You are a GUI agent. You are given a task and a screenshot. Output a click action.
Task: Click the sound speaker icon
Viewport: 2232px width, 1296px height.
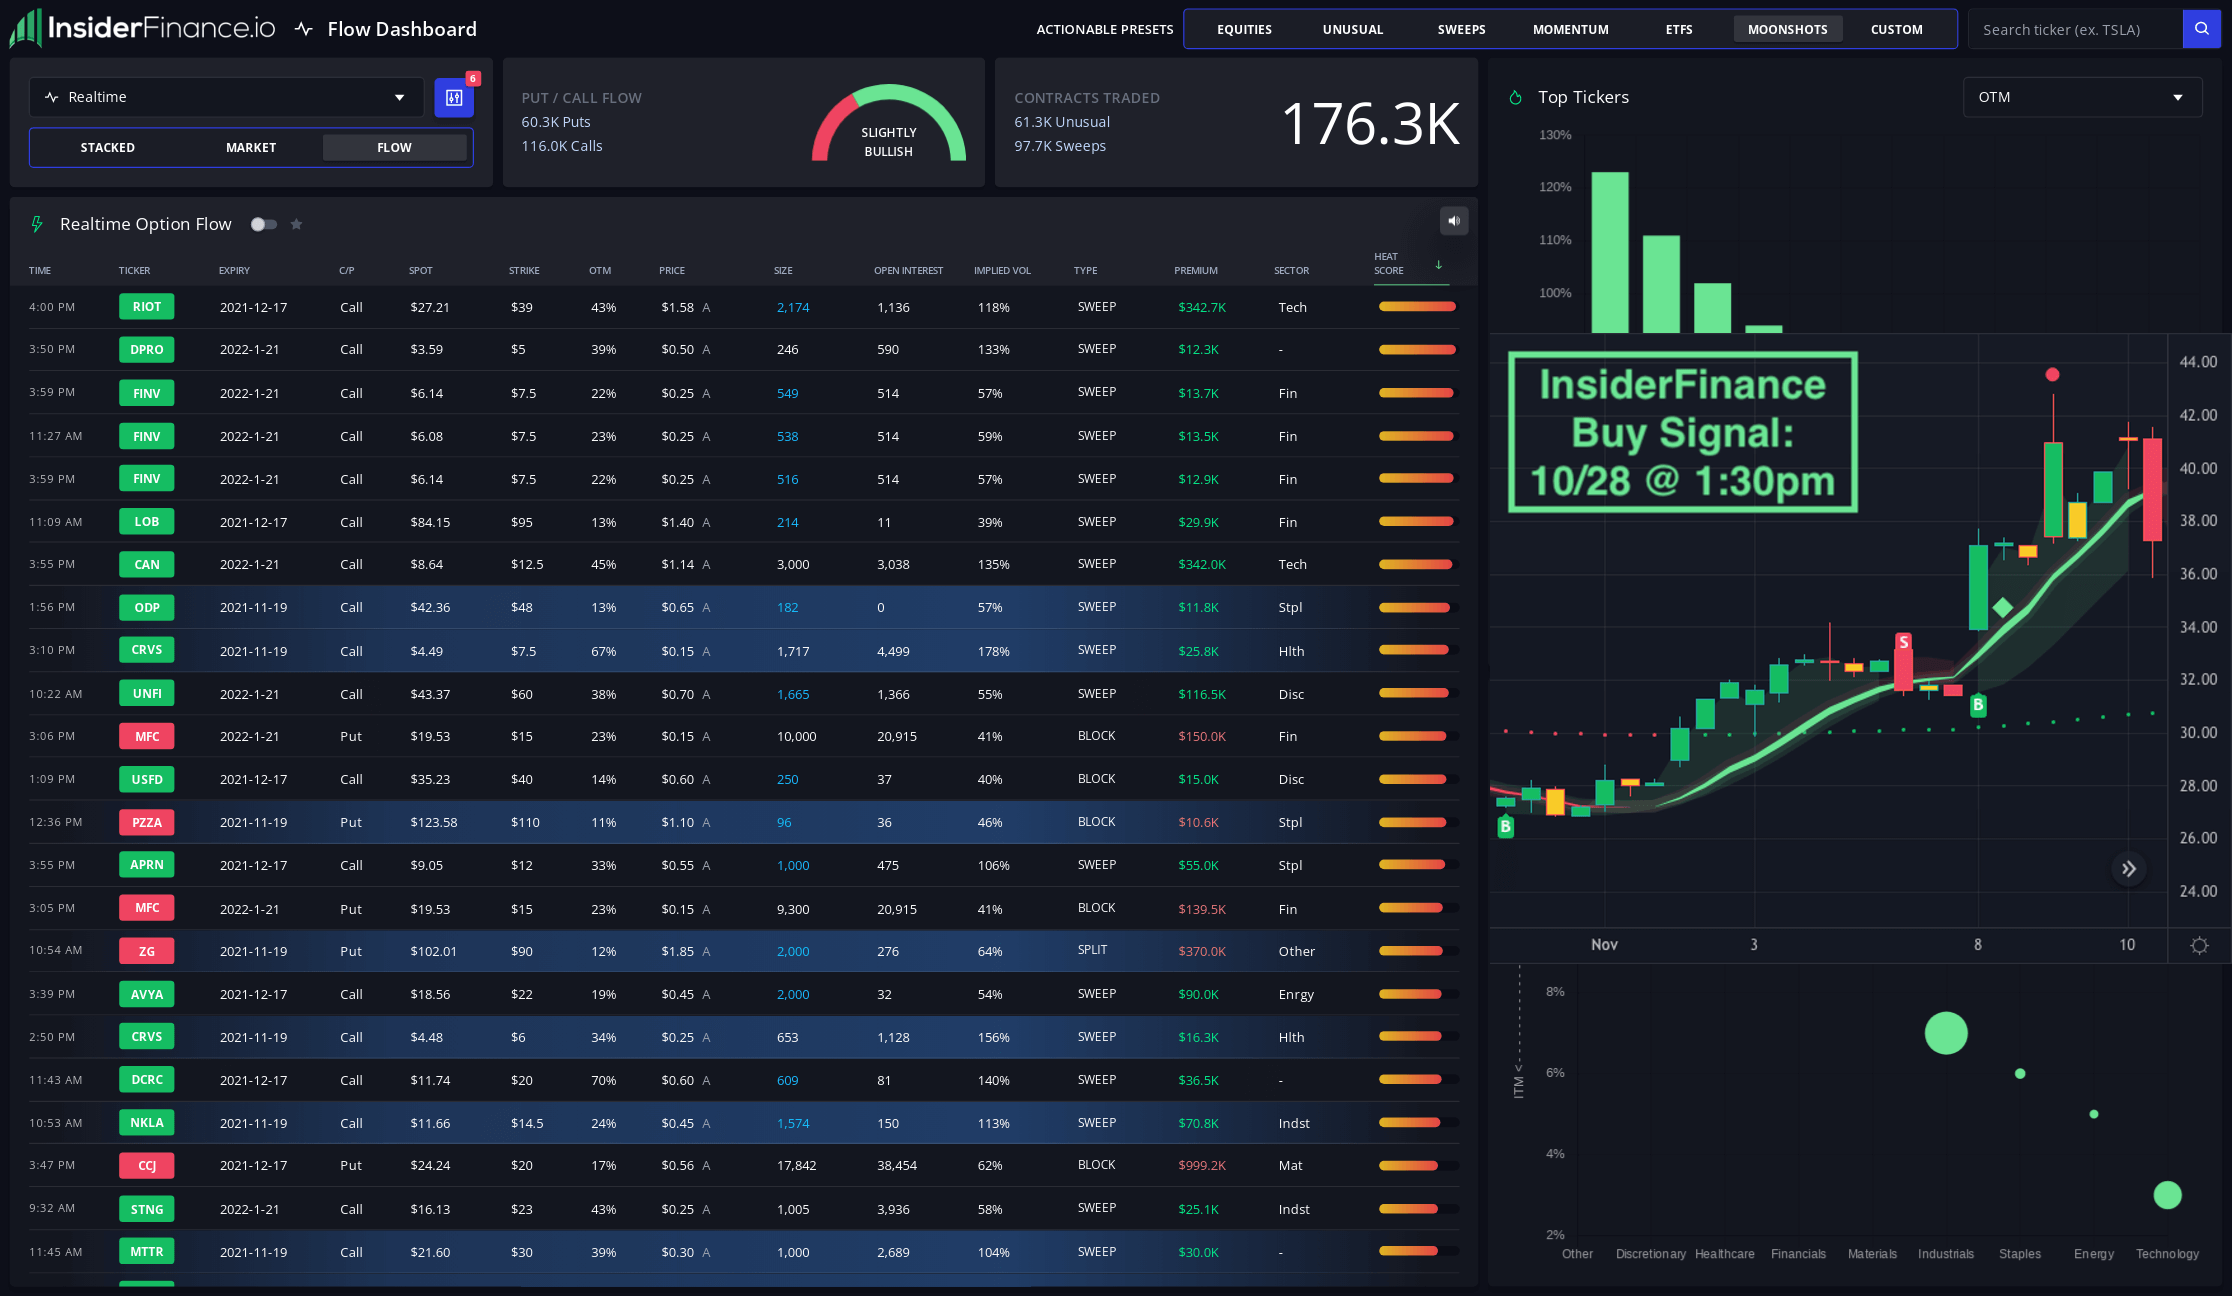[x=1454, y=221]
